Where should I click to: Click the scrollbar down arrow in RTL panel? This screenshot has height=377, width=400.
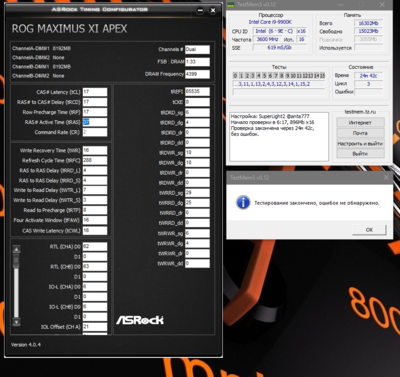click(x=16, y=322)
